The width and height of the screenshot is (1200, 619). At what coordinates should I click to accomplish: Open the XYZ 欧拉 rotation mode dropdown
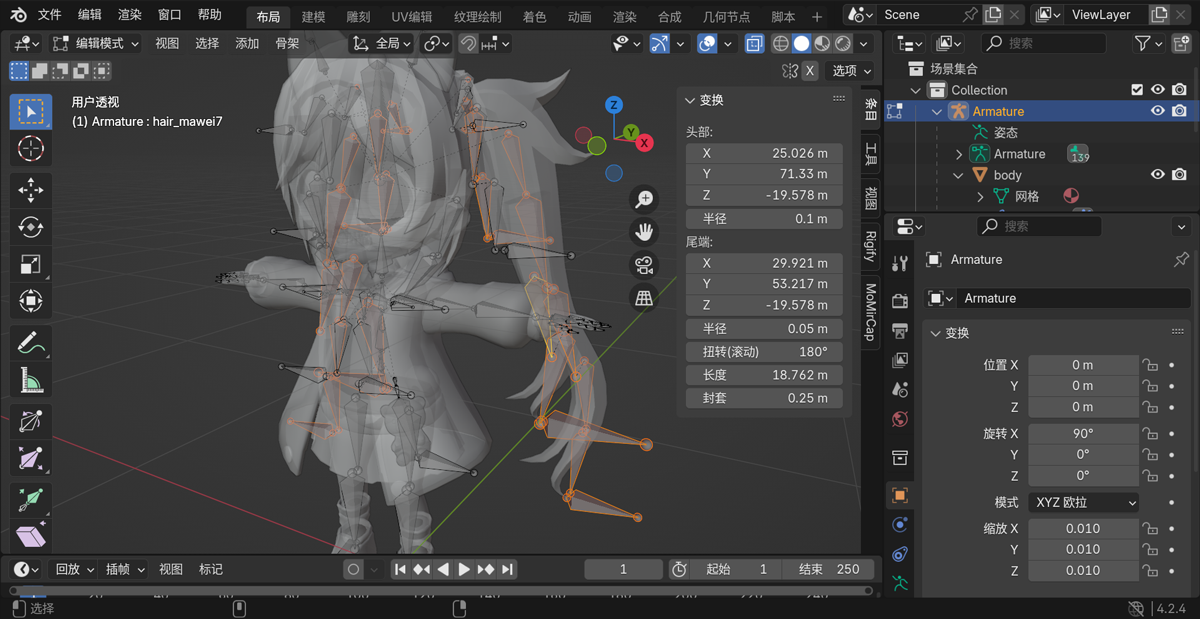pyautogui.click(x=1083, y=502)
